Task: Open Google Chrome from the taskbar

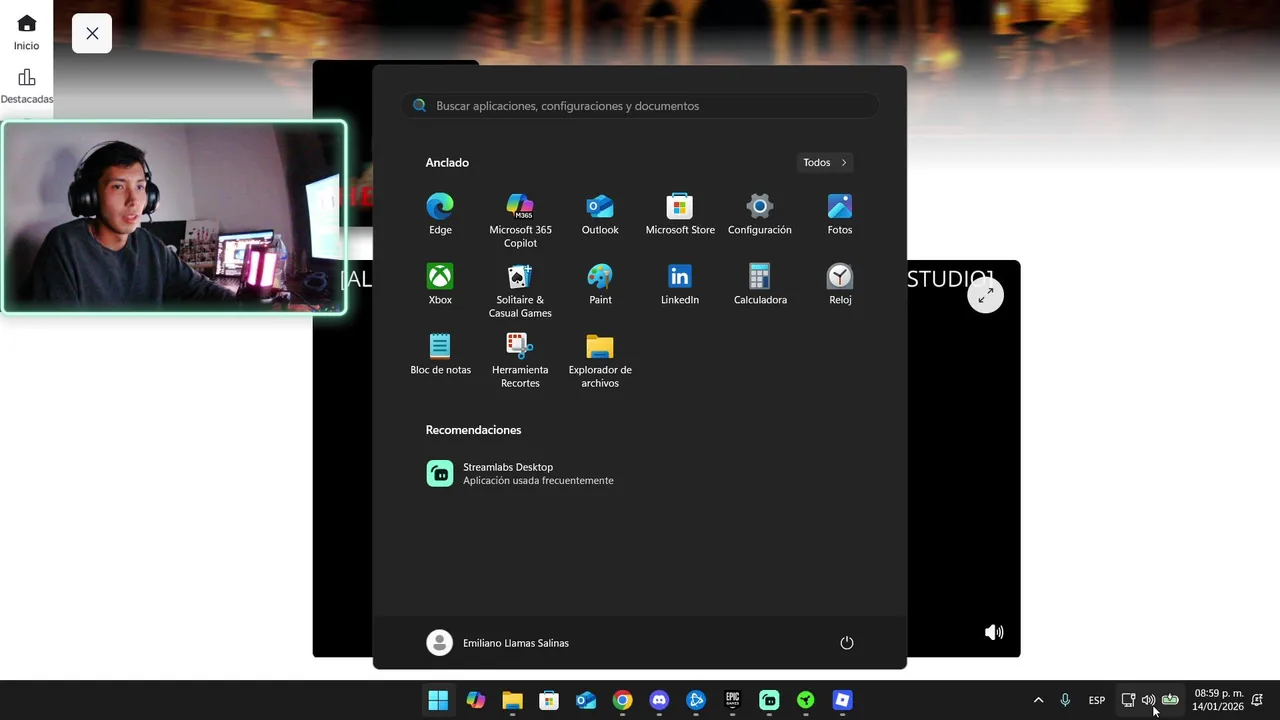Action: click(622, 700)
